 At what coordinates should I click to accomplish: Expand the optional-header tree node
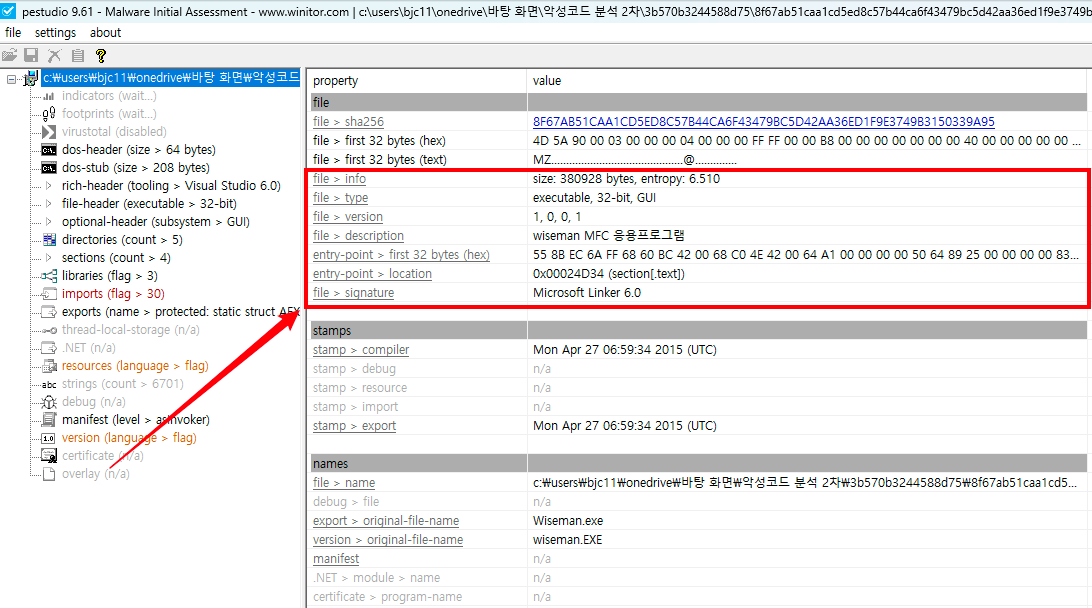[x=49, y=222]
